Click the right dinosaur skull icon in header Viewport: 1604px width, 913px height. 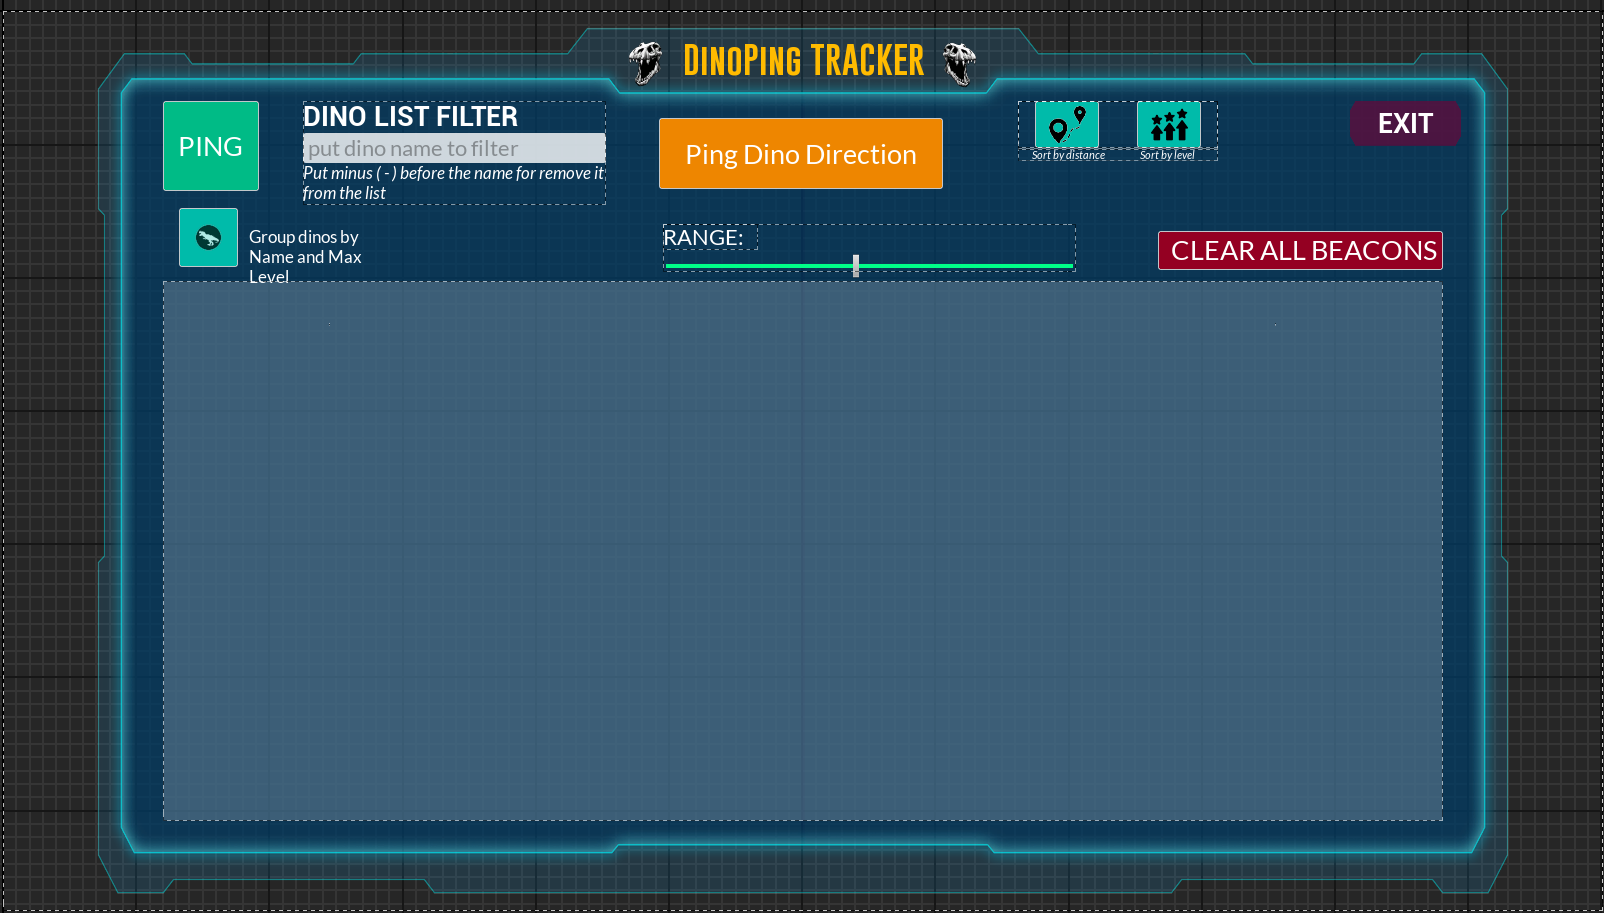pos(959,63)
